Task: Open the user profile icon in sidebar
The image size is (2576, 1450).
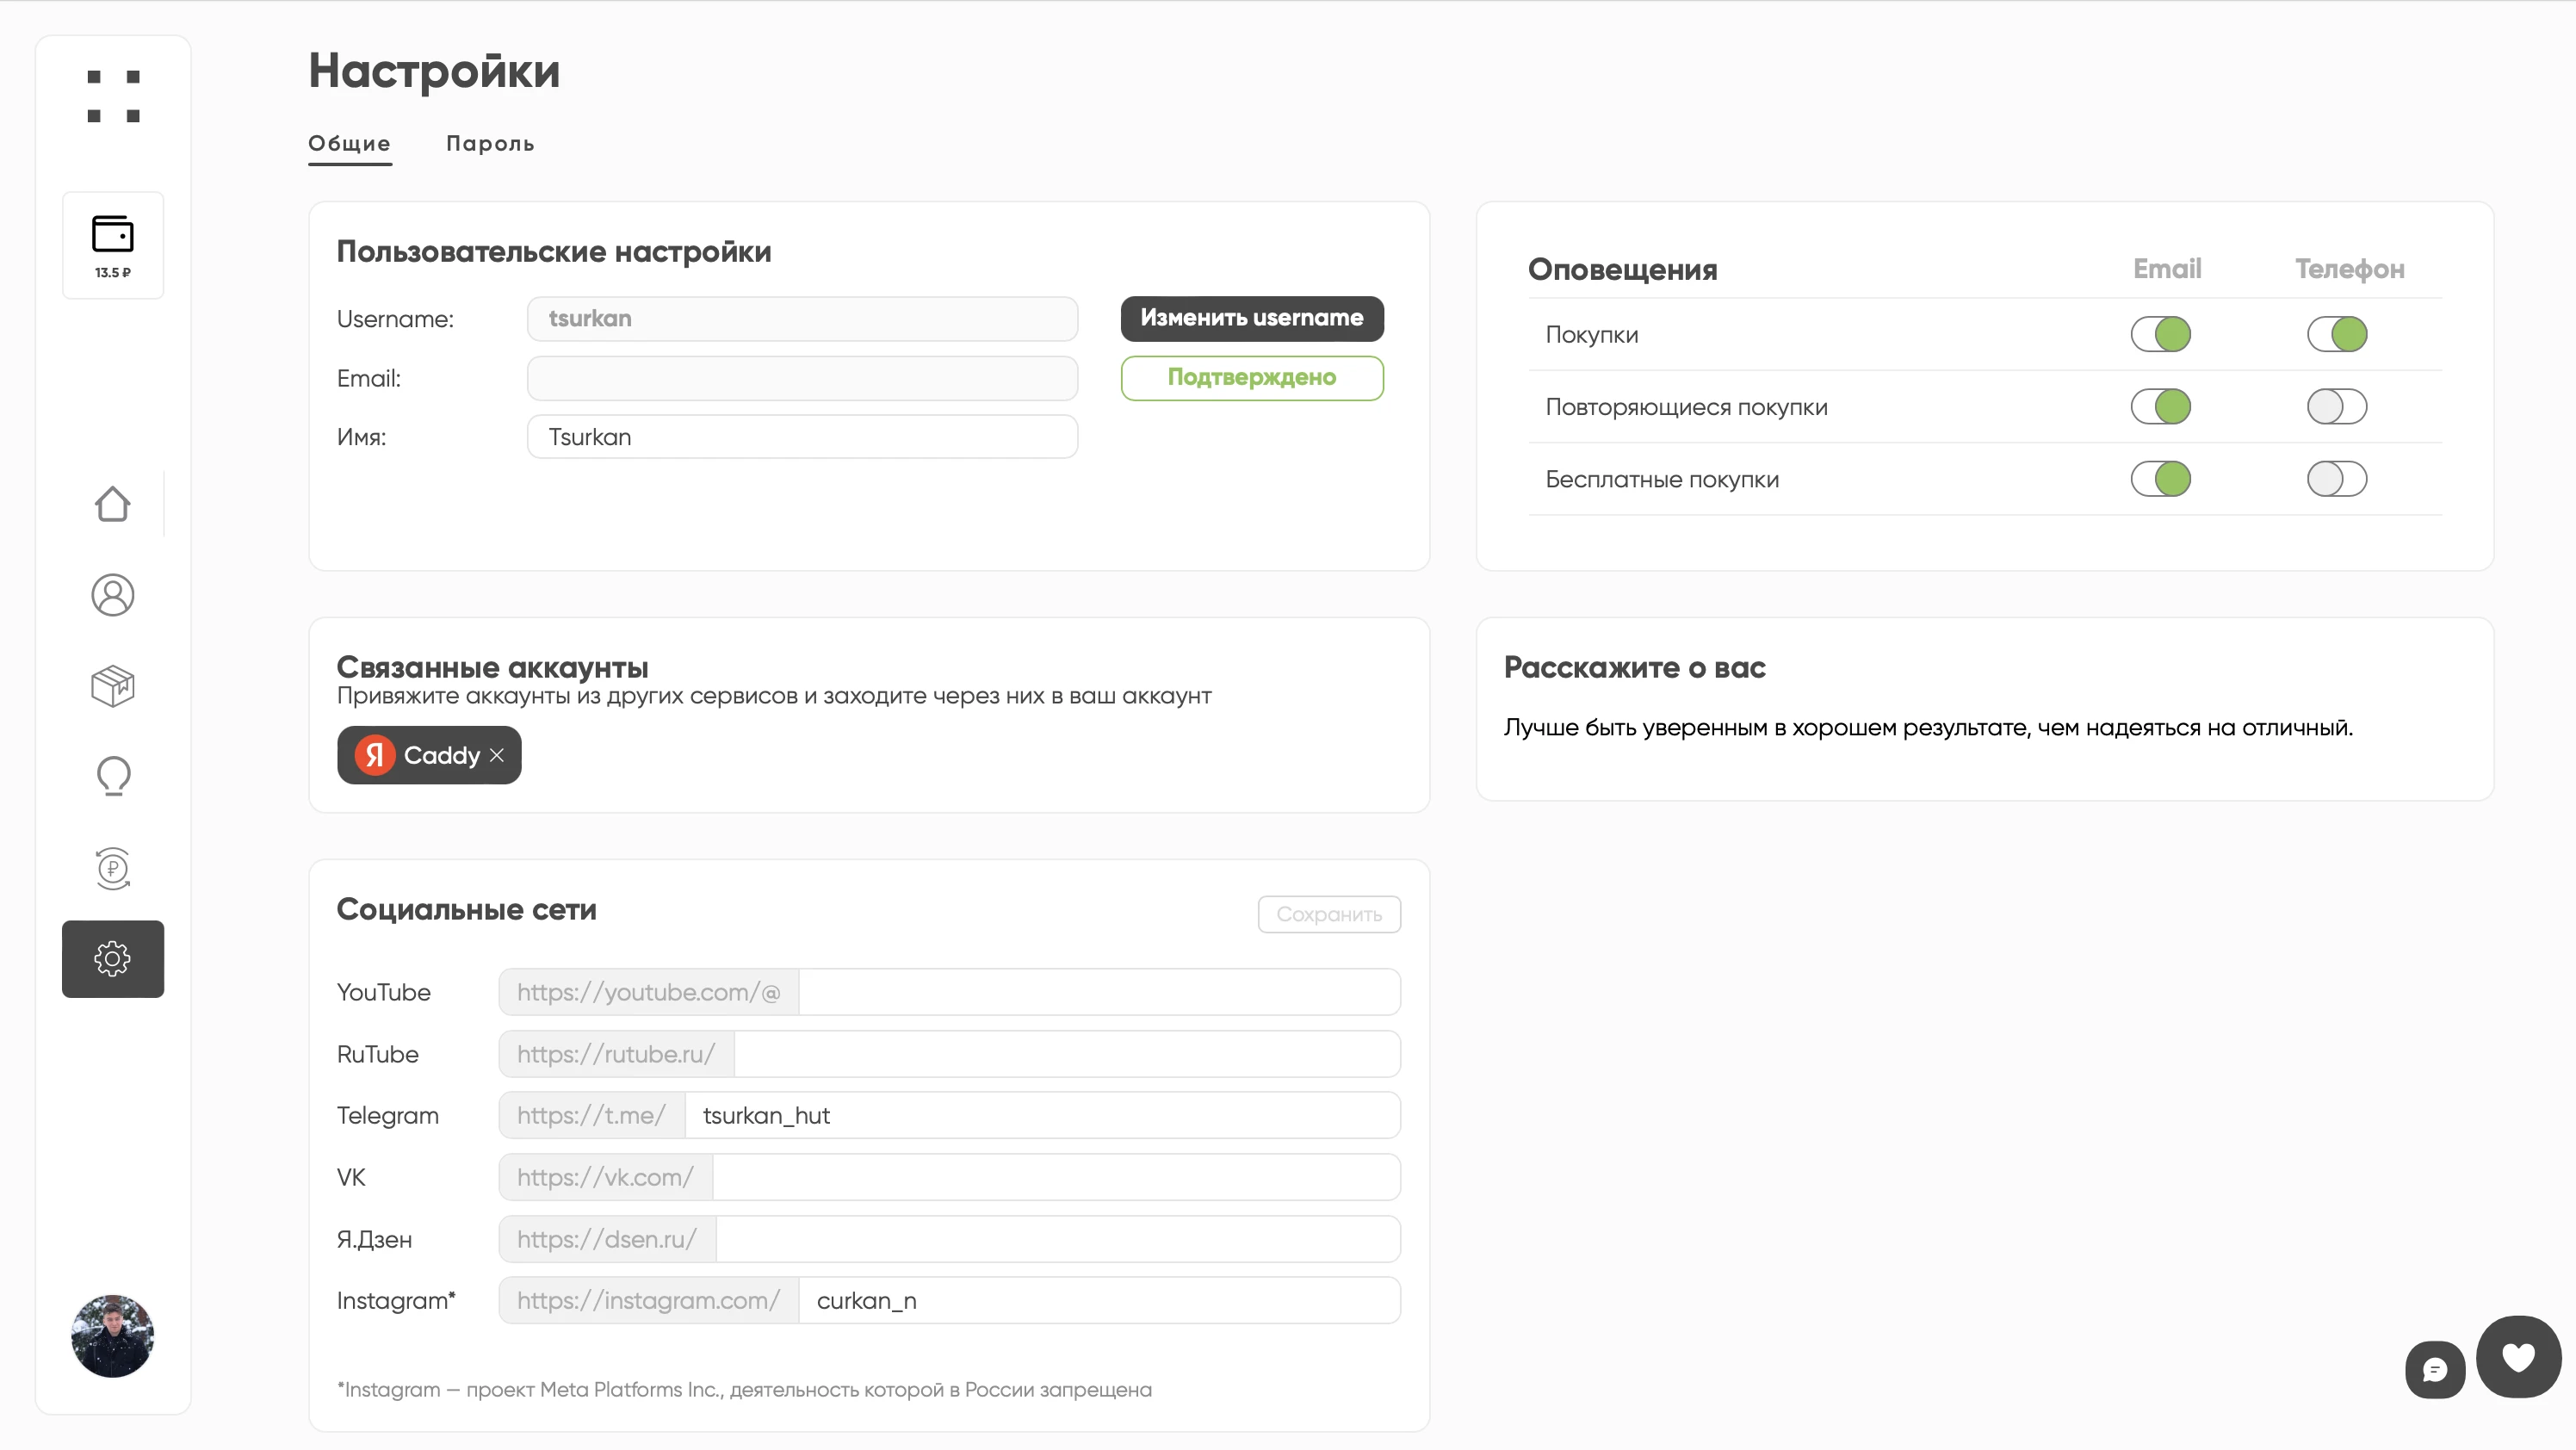Action: (x=113, y=595)
